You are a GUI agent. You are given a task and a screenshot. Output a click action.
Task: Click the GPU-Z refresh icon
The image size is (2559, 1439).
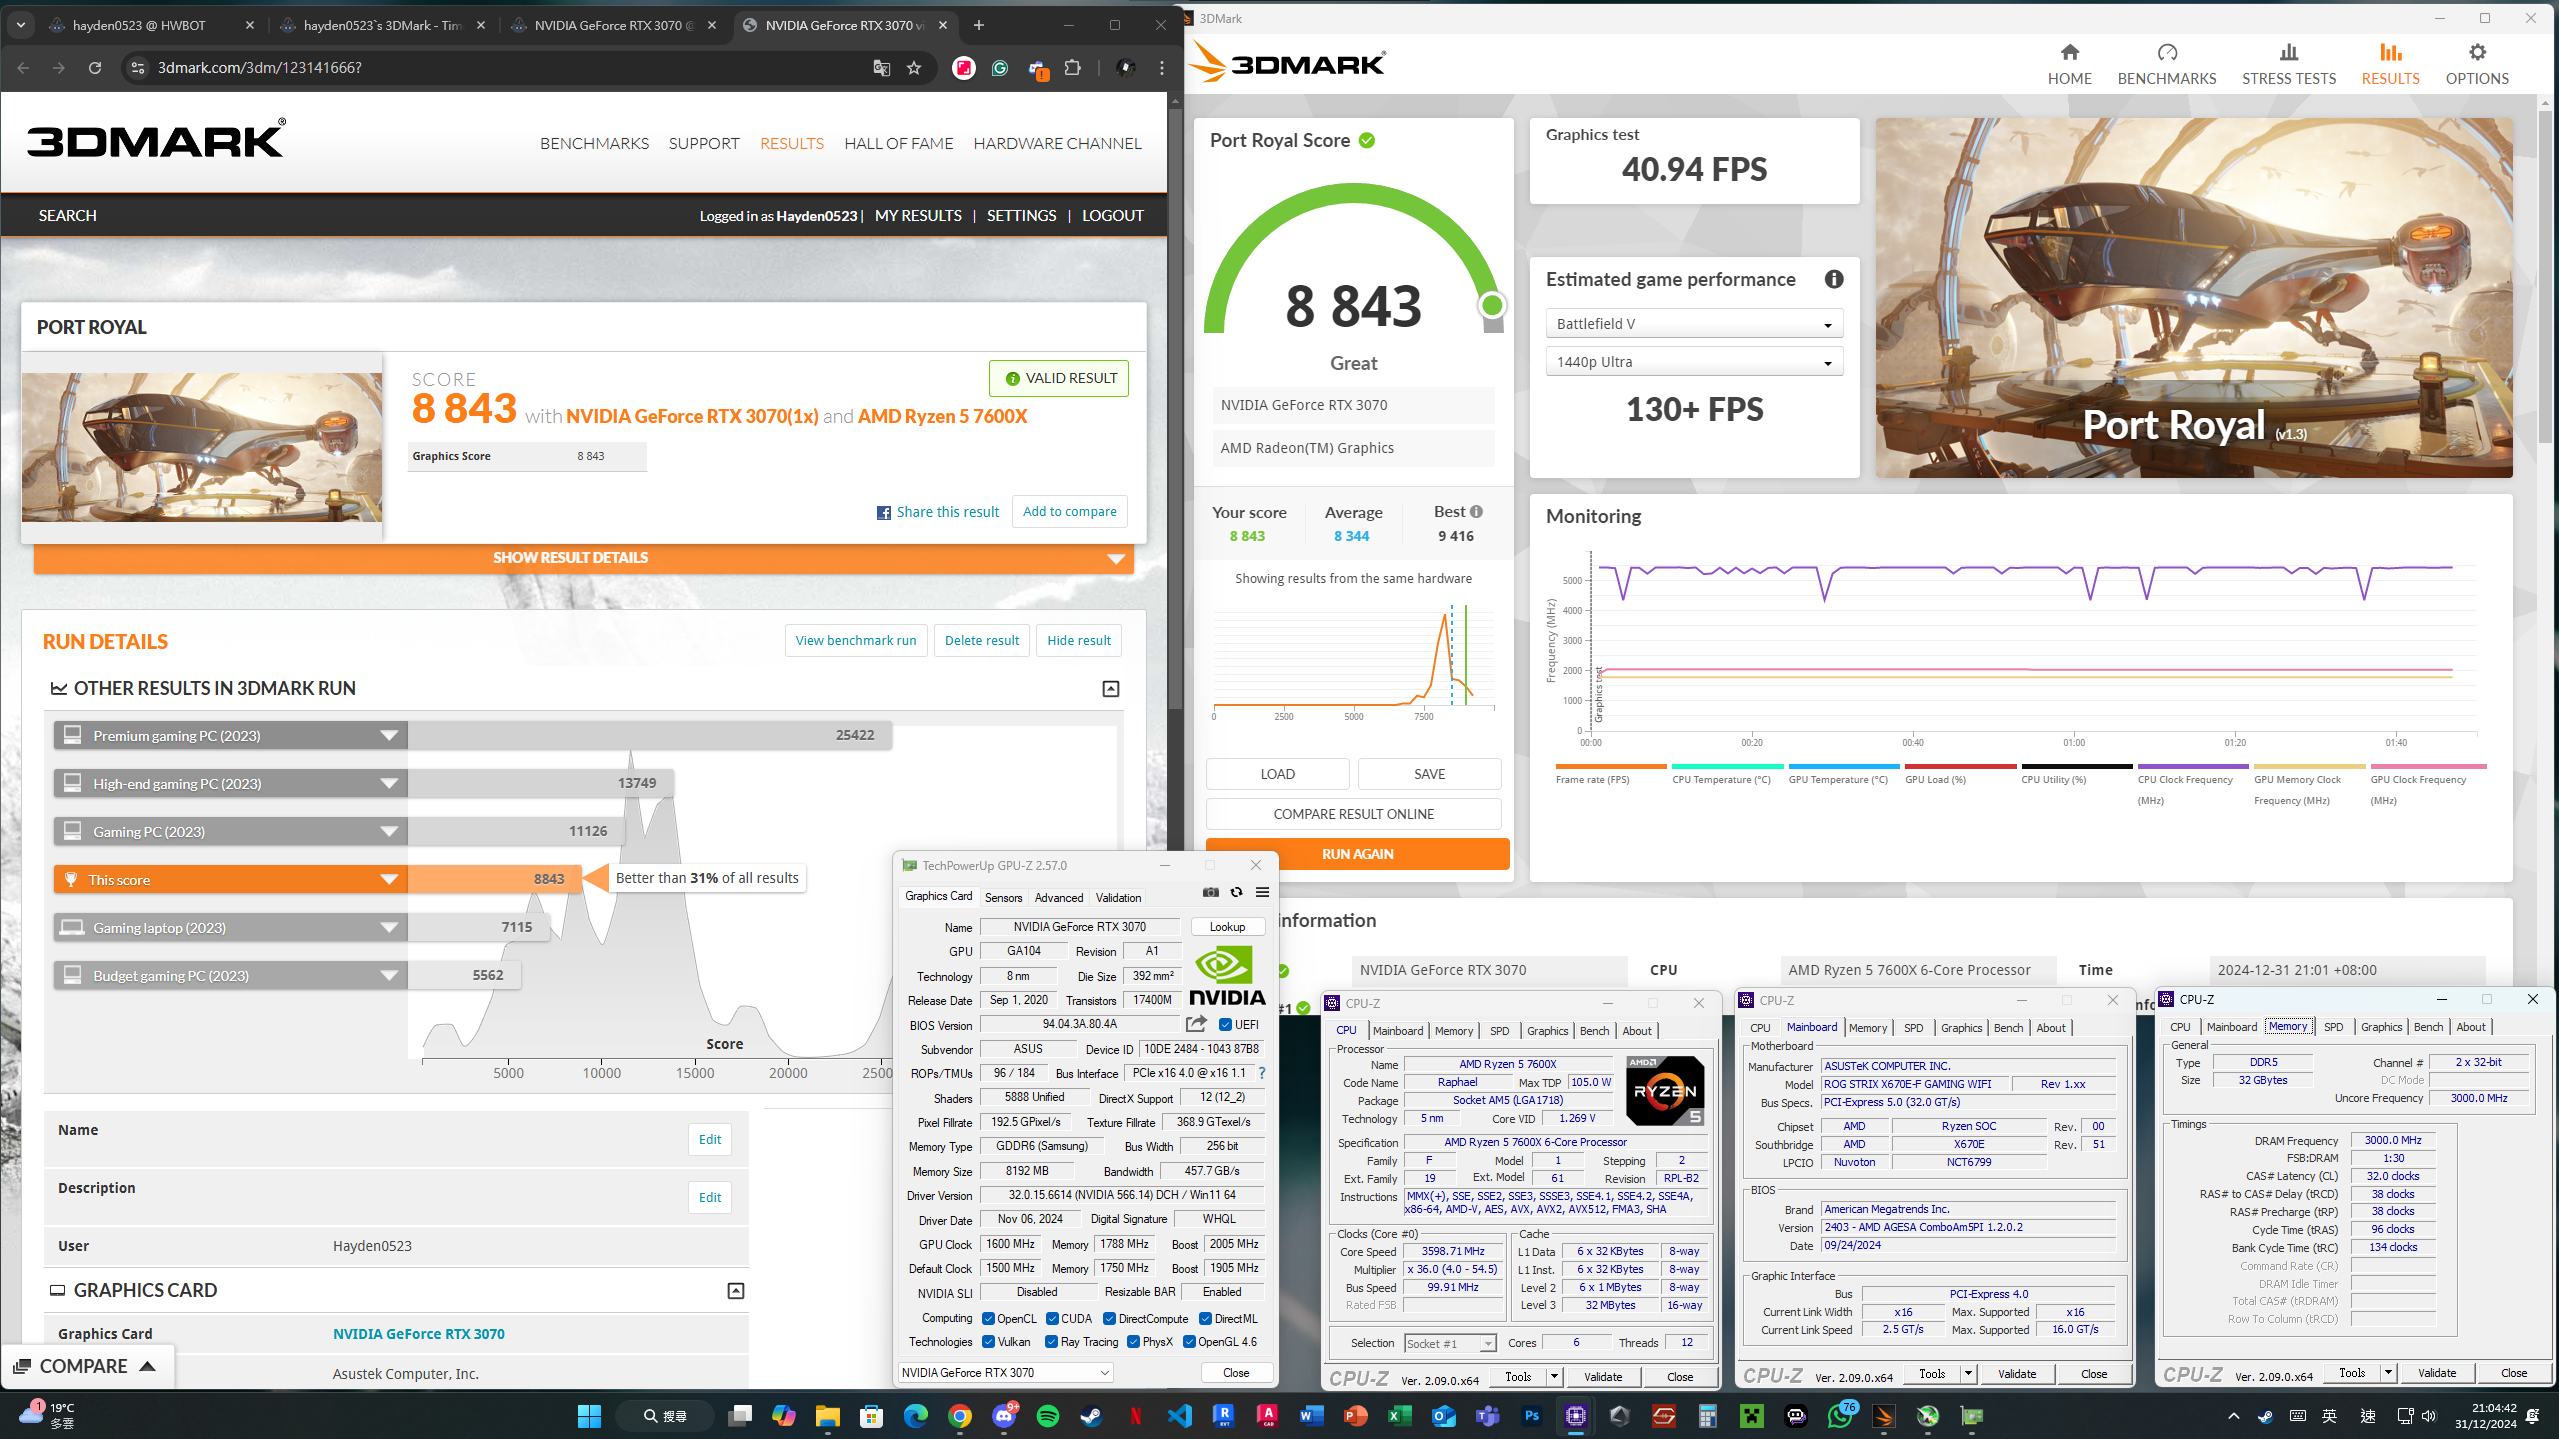click(1236, 892)
